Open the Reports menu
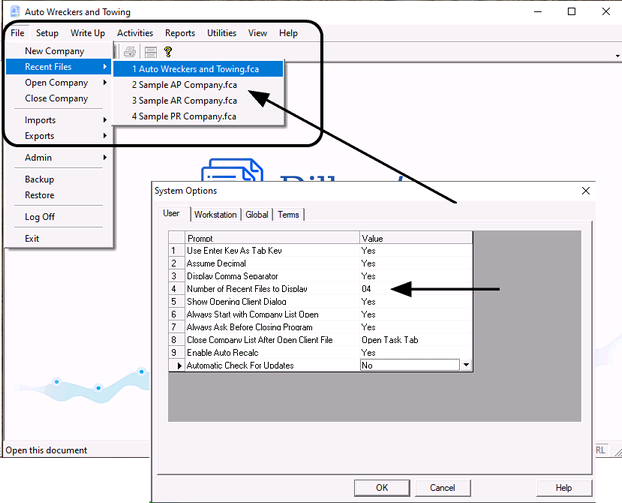The image size is (622, 503). click(180, 33)
